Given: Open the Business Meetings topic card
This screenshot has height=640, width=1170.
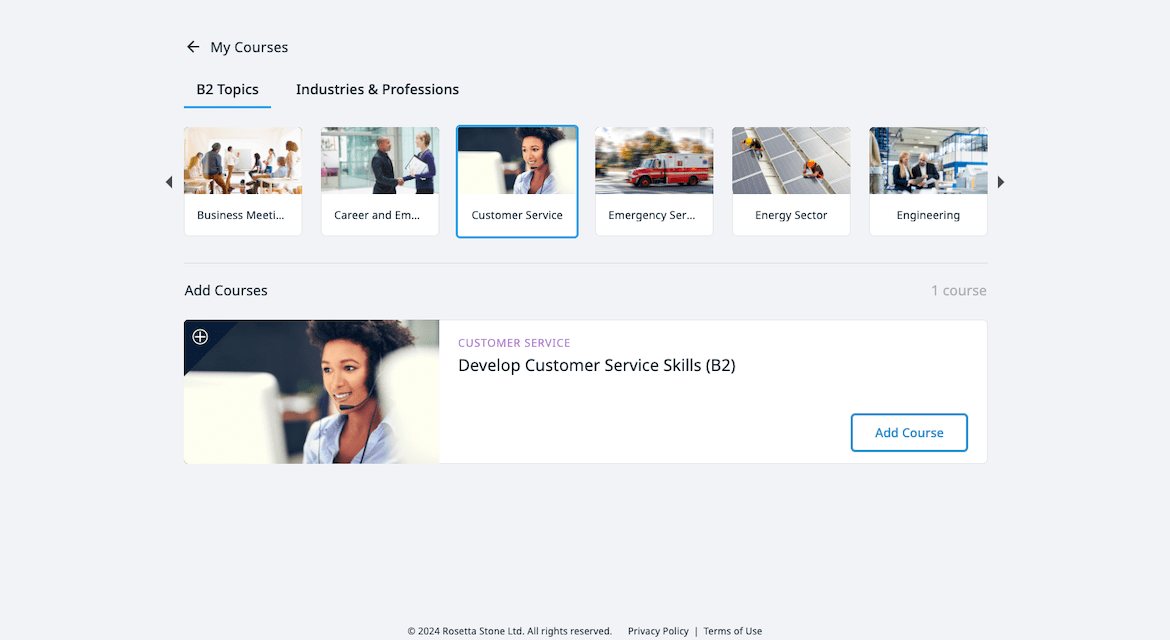Looking at the screenshot, I should click(x=243, y=181).
